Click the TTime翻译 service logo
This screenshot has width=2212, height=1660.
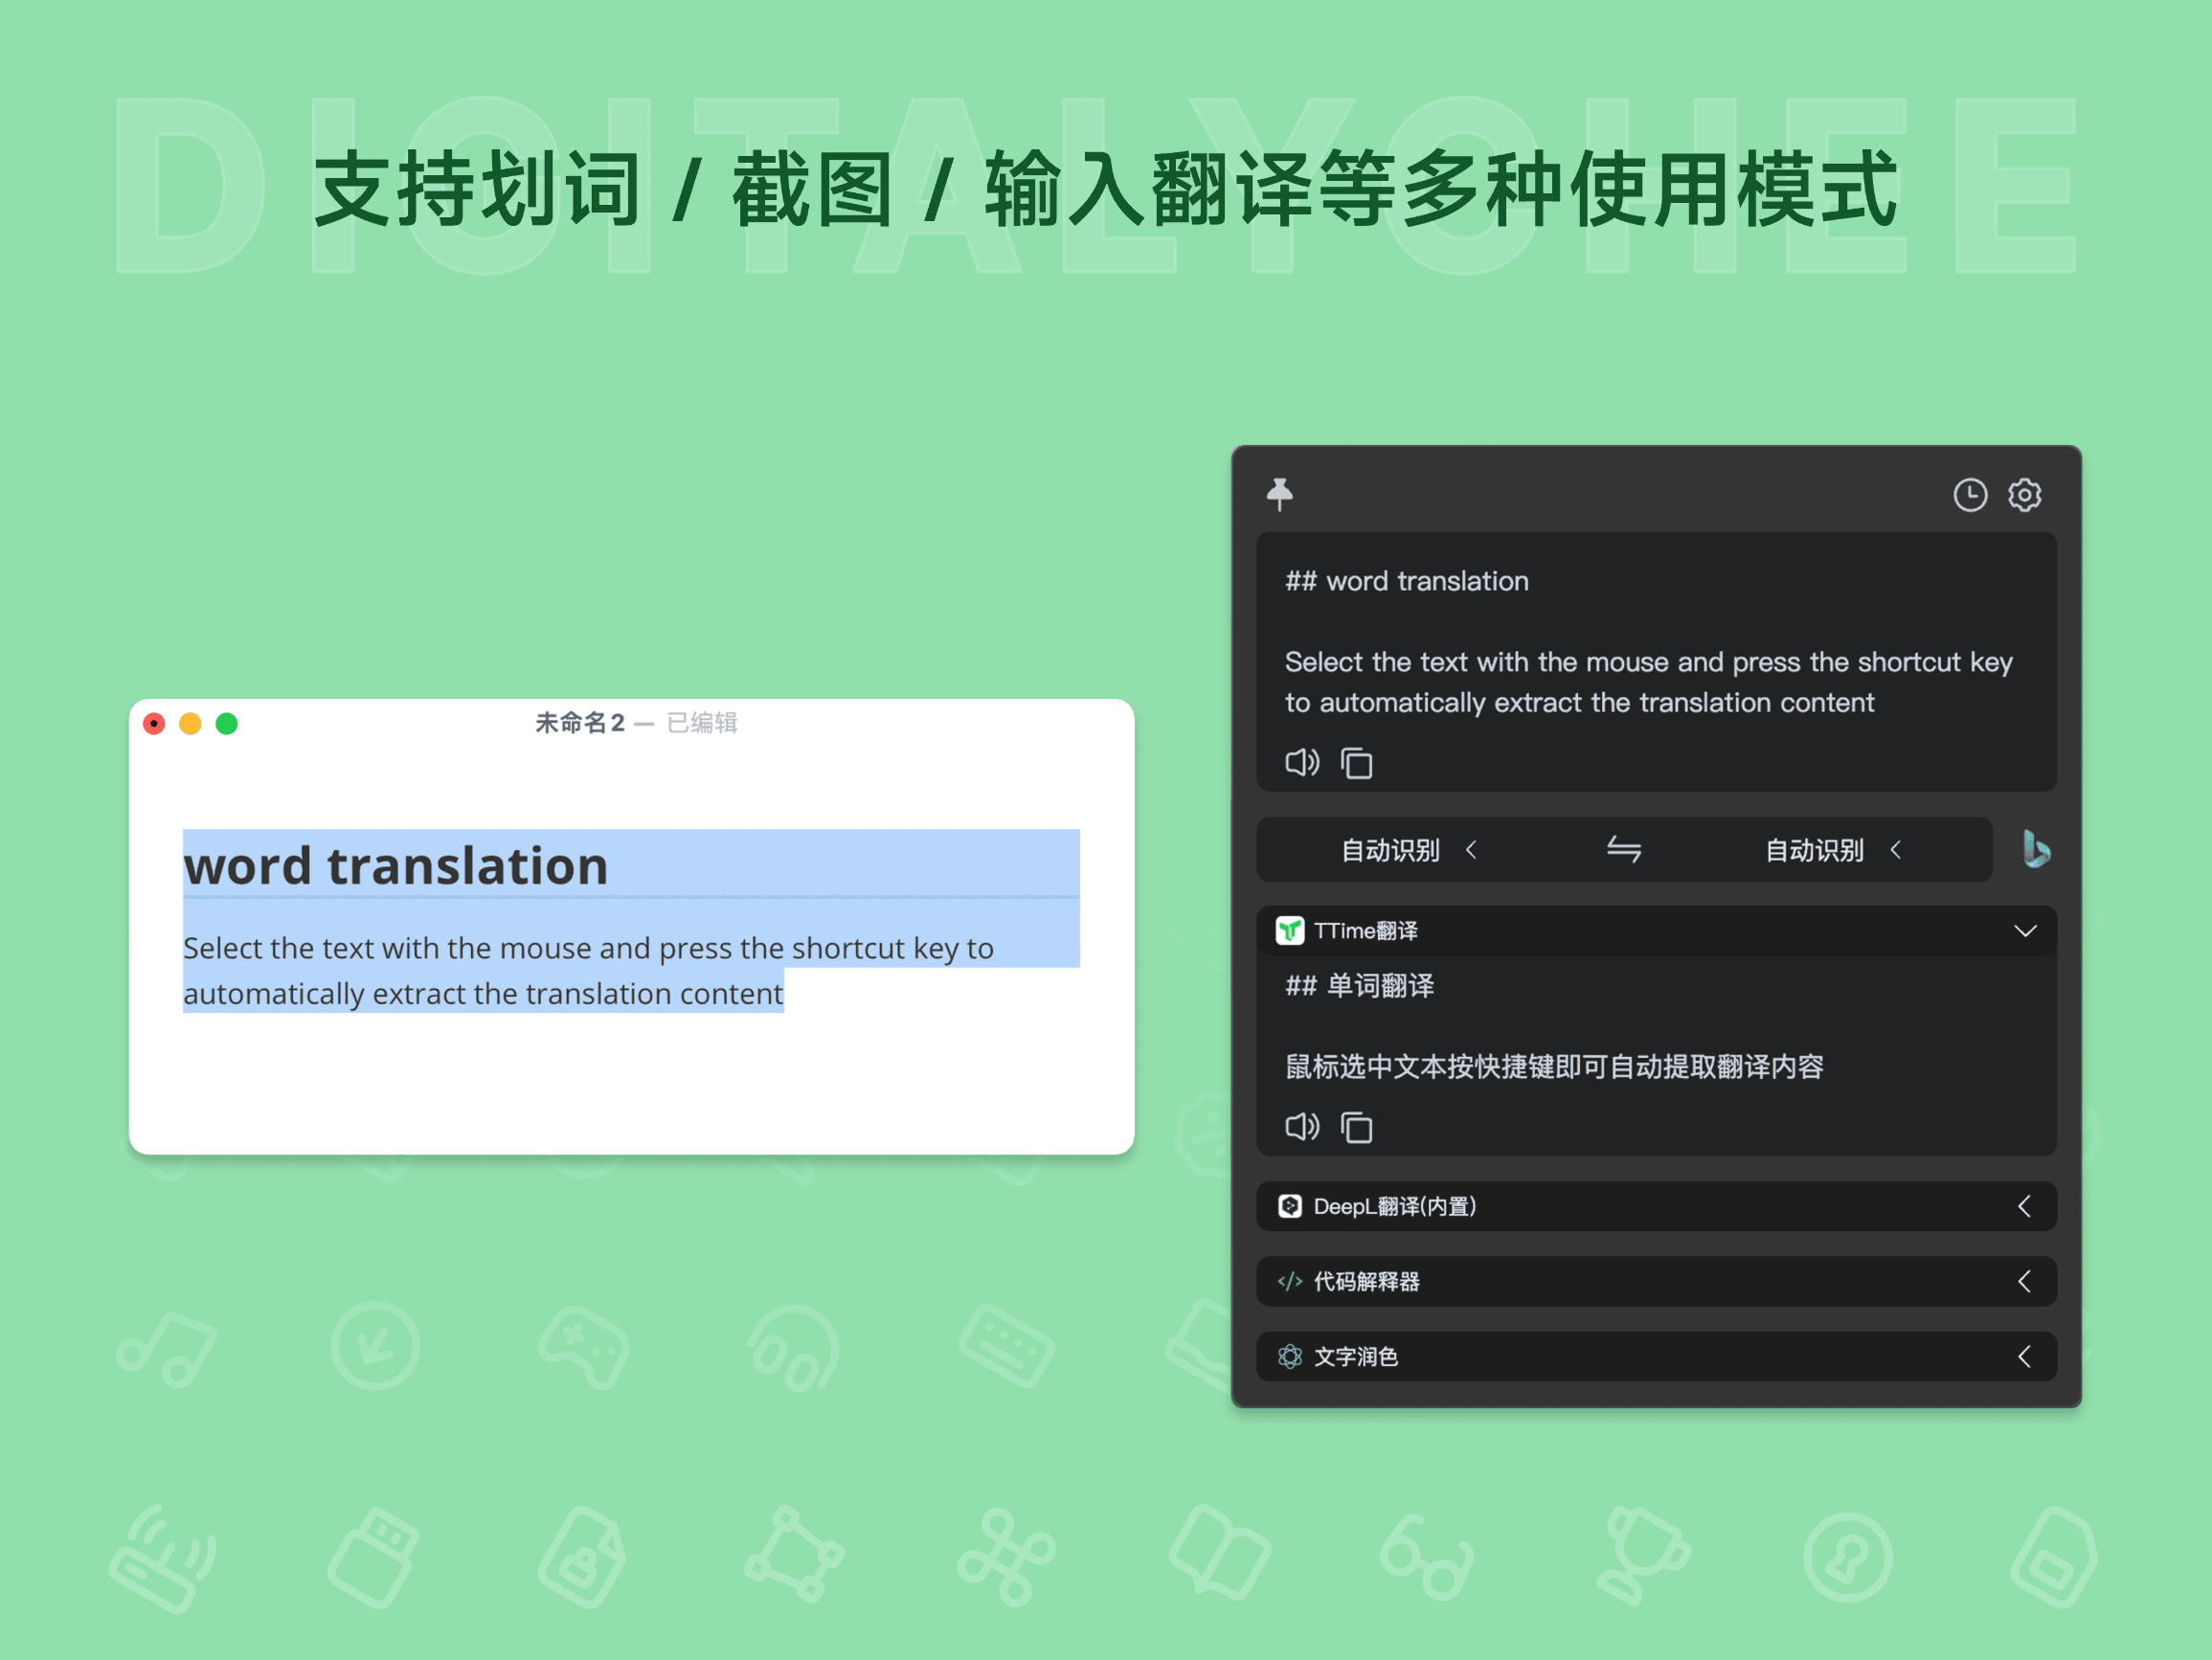(1292, 929)
